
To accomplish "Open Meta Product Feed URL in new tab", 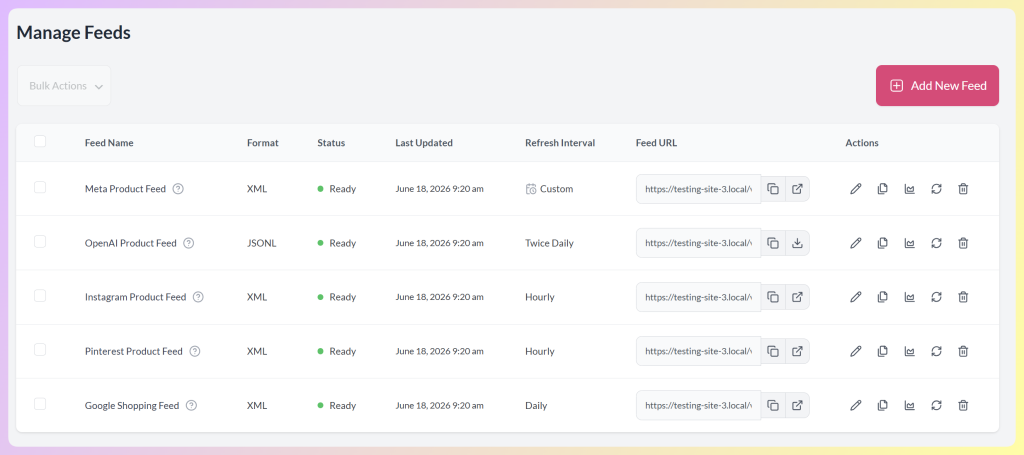I will pyautogui.click(x=797, y=189).
